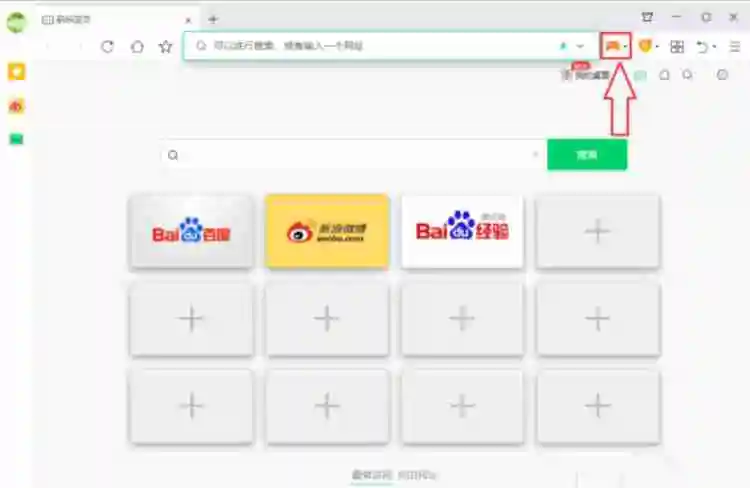
Task: Select the new tab page tab
Action: [115, 20]
